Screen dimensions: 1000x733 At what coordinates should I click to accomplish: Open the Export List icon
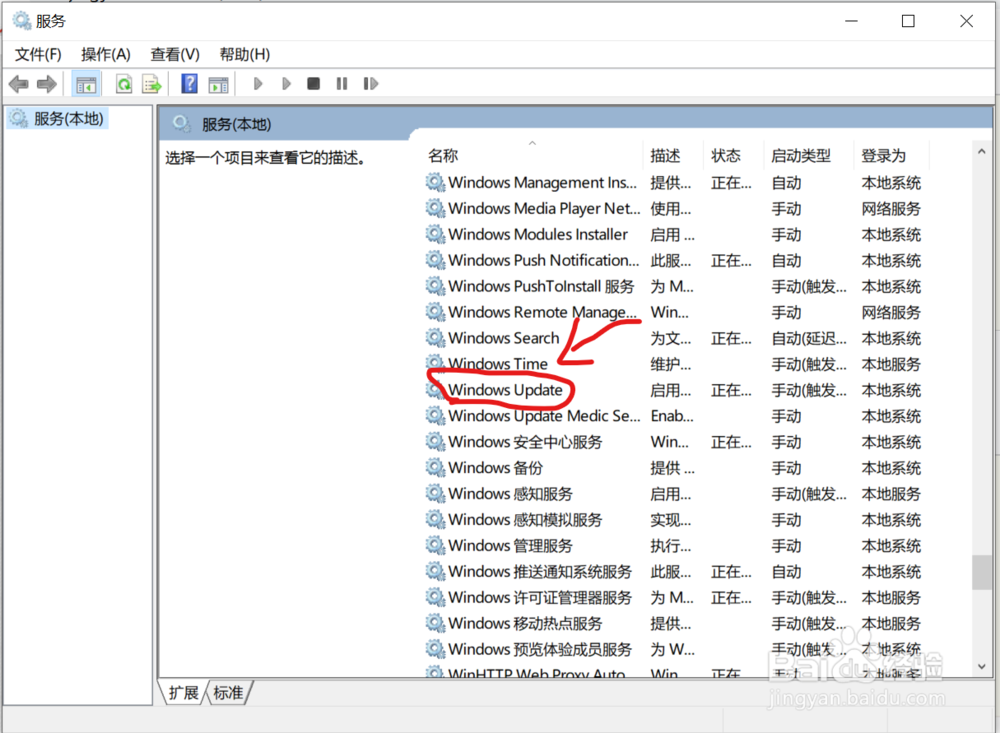point(152,83)
